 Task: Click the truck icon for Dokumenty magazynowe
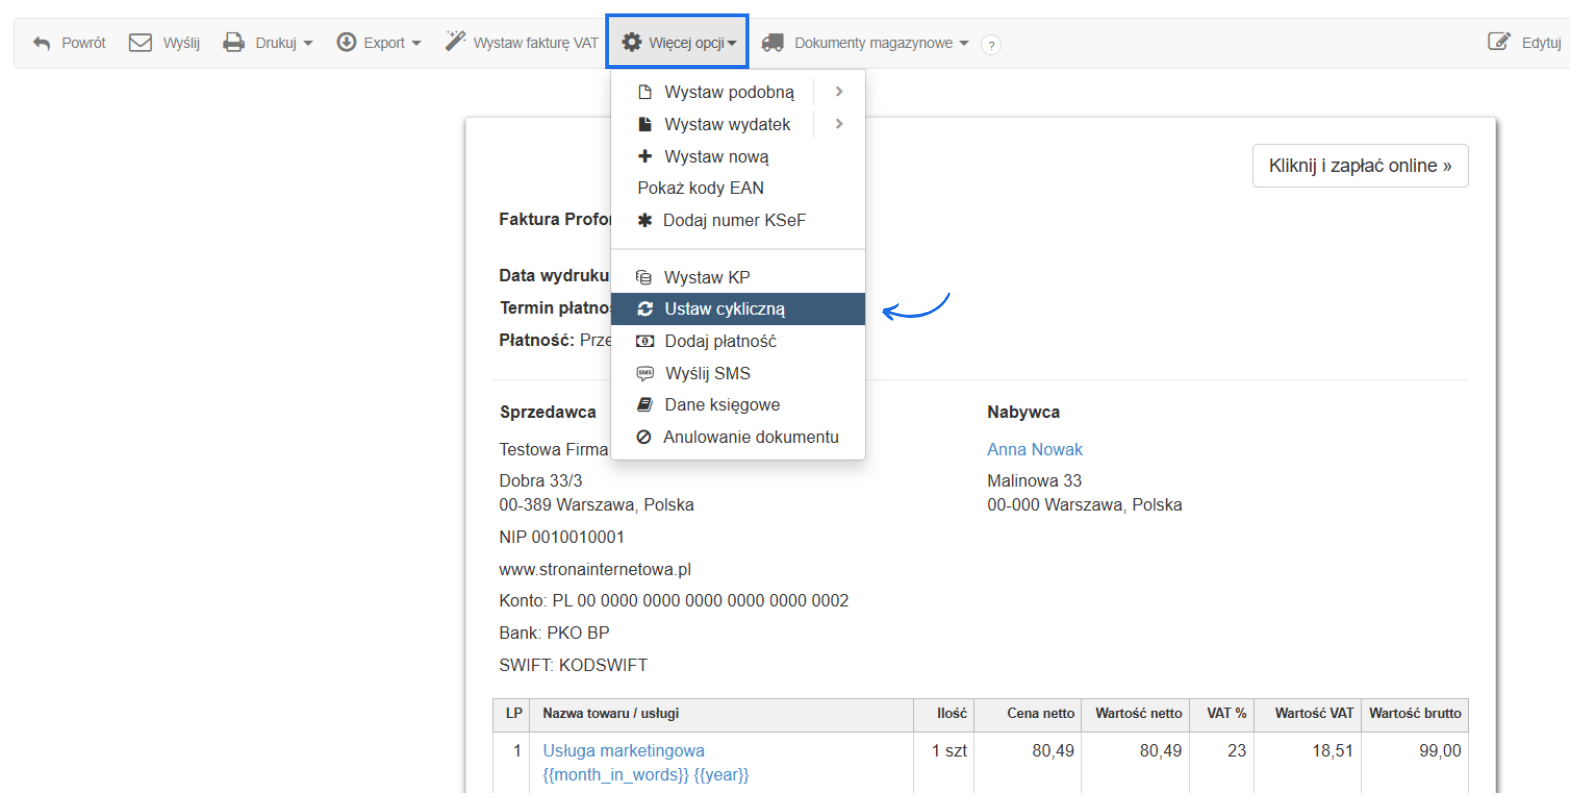tap(772, 43)
